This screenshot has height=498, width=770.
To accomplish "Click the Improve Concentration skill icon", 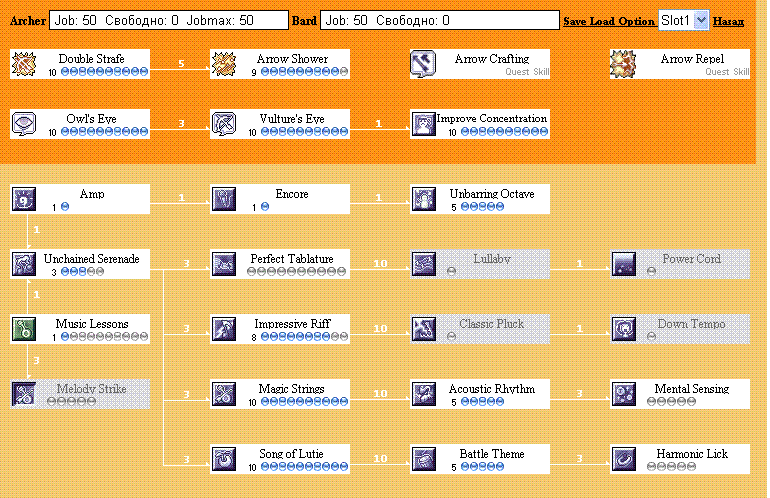I will click(x=424, y=124).
